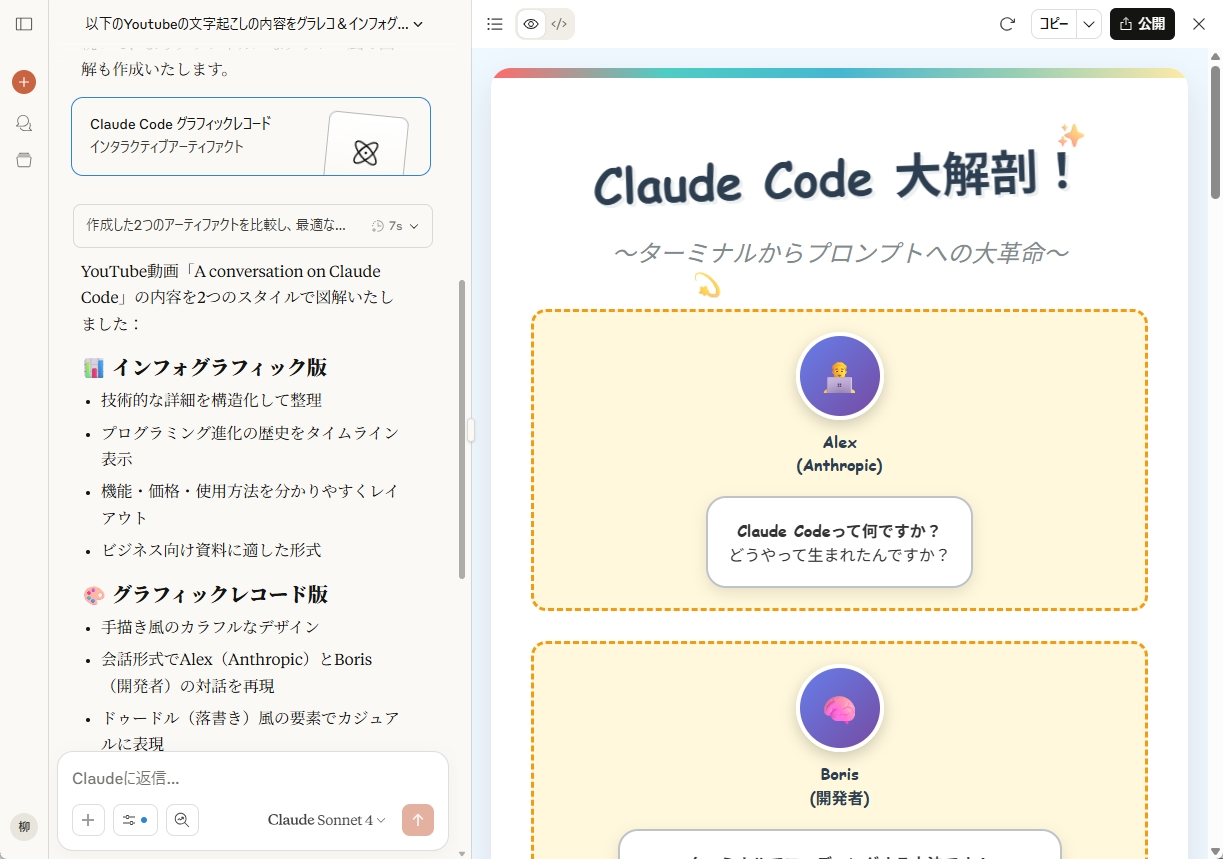The image size is (1223, 859).
Task: Open your profile avatar at bottom left
Action: tap(23, 827)
